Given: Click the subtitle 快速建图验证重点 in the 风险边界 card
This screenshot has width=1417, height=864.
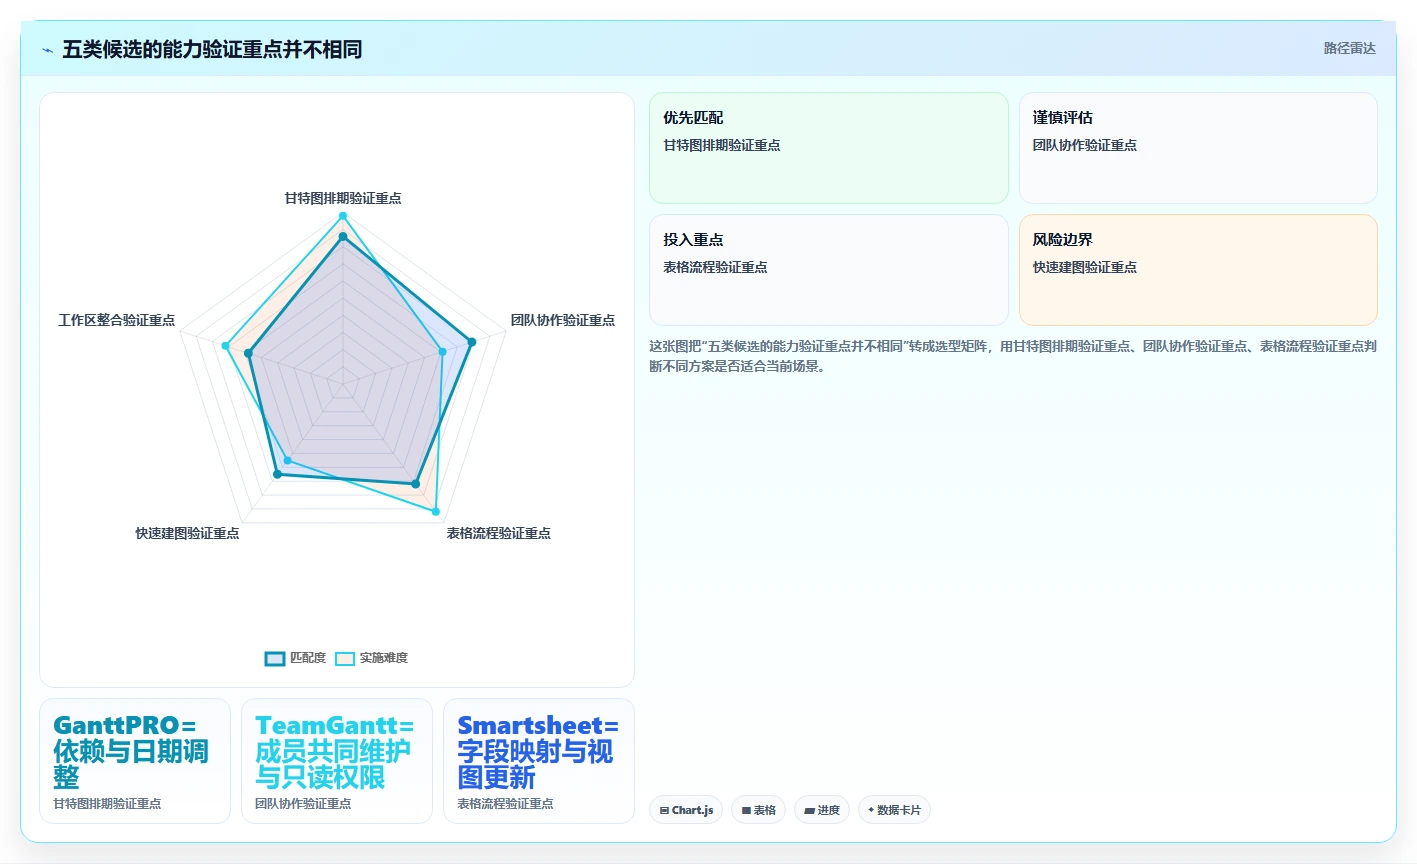Looking at the screenshot, I should pyautogui.click(x=1085, y=267).
